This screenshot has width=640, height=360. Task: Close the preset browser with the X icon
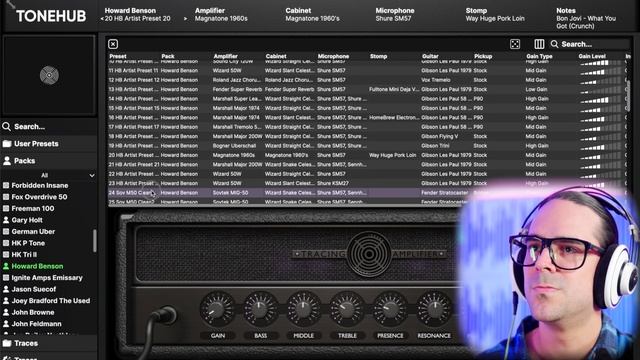(x=113, y=44)
